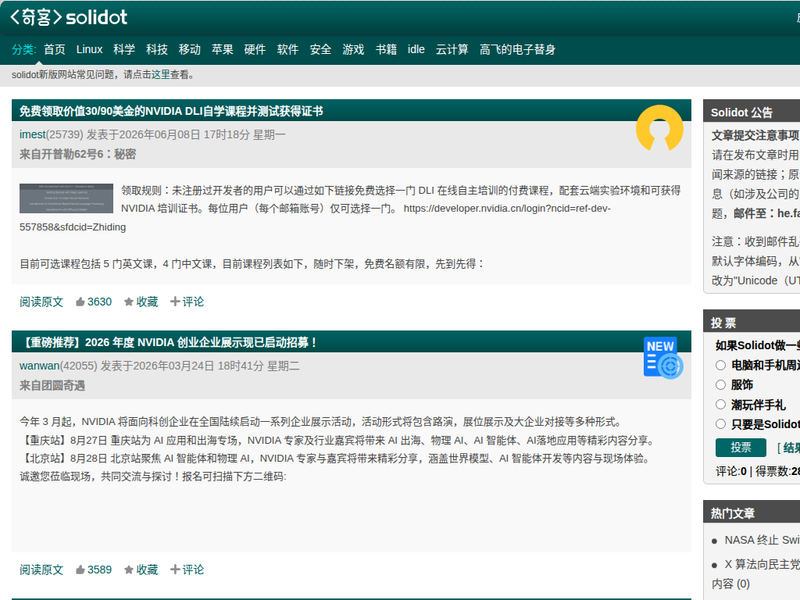Click thumbs-up icon with 3630 likes
The image size is (800, 600).
(80, 302)
